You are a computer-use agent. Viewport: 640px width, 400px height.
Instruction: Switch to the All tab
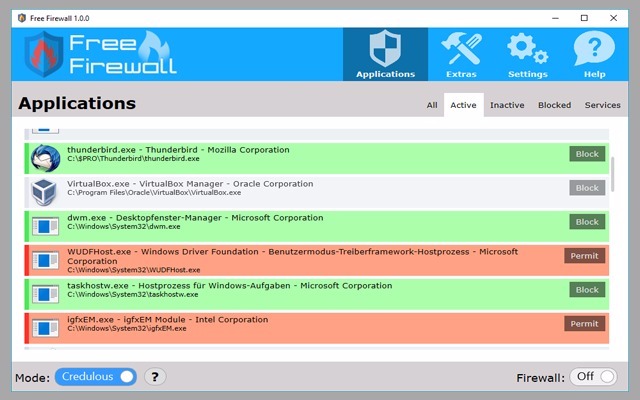point(432,105)
